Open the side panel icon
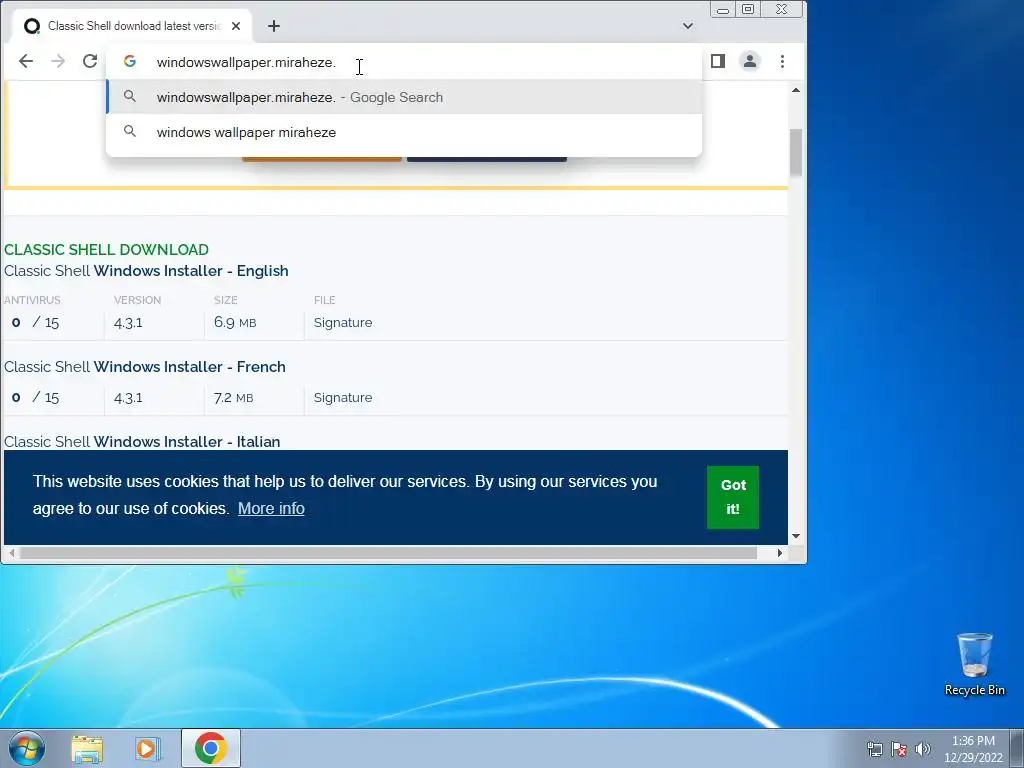The width and height of the screenshot is (1024, 768). pyautogui.click(x=718, y=61)
